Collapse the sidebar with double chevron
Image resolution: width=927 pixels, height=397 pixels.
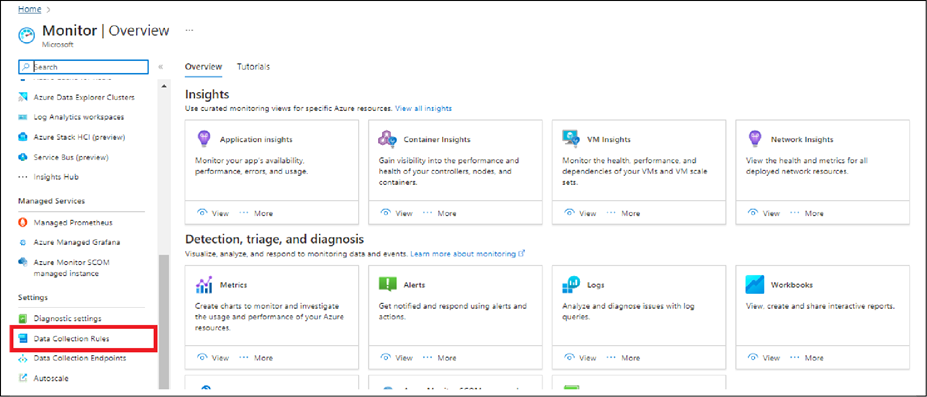(161, 67)
